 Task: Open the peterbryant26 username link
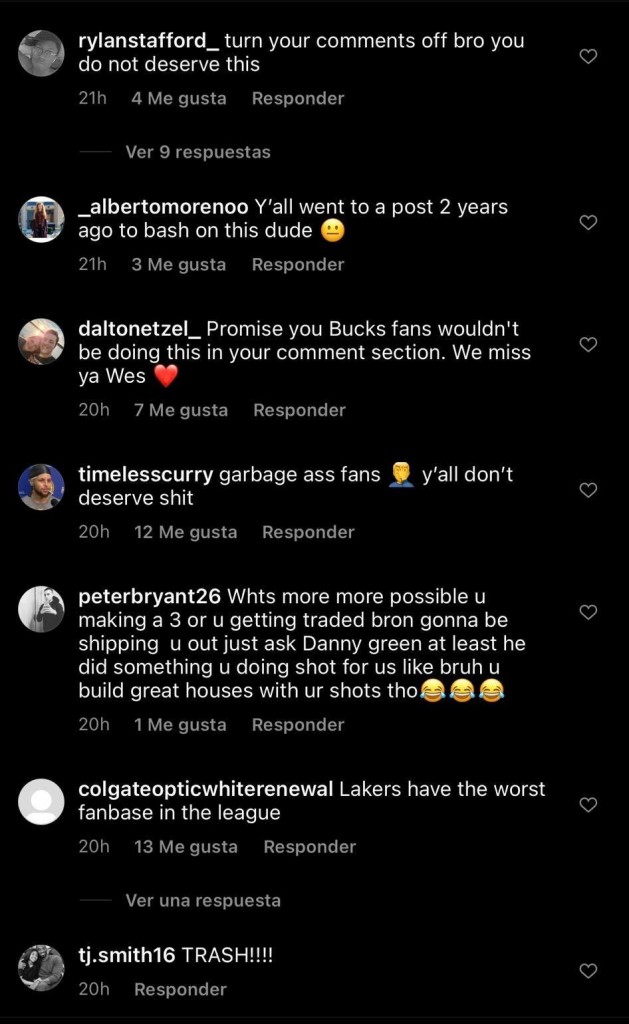pos(150,596)
